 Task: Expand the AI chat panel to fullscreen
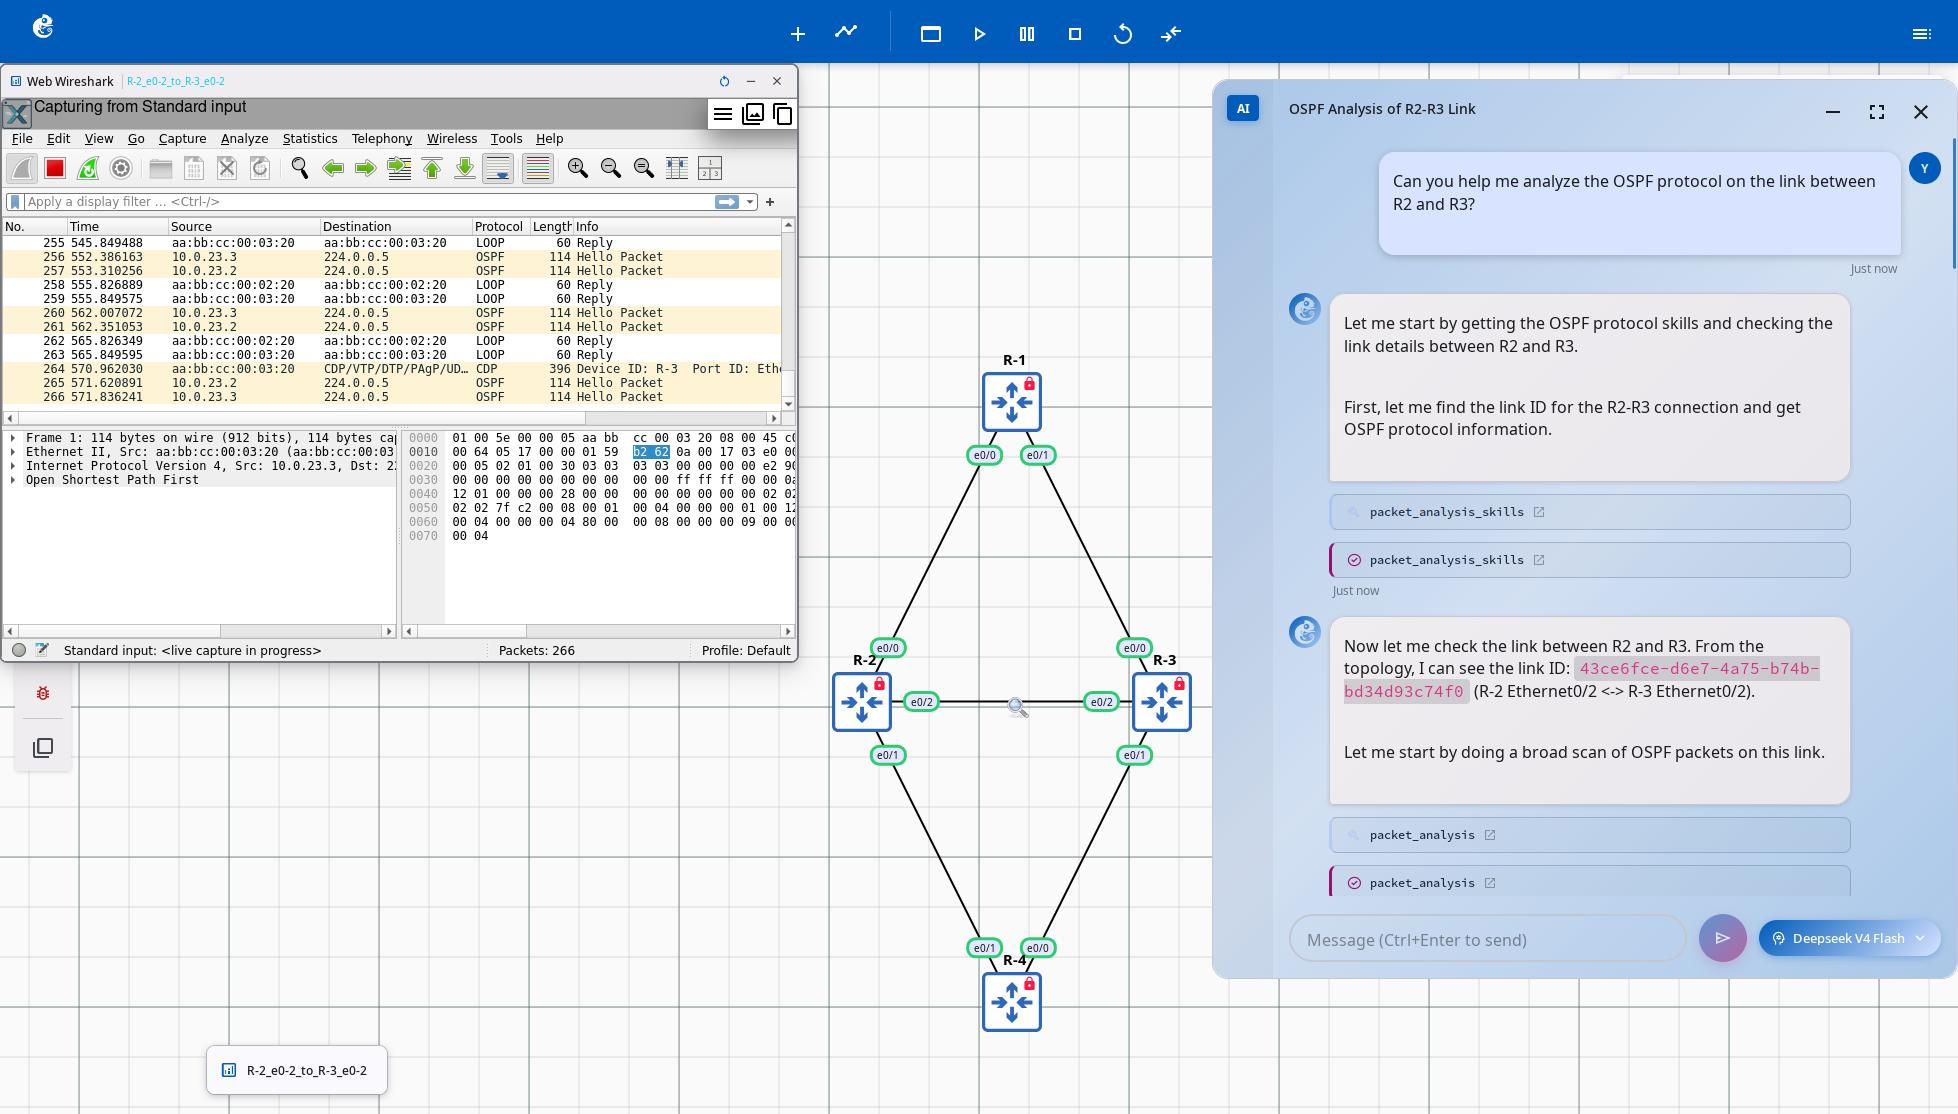click(x=1877, y=112)
